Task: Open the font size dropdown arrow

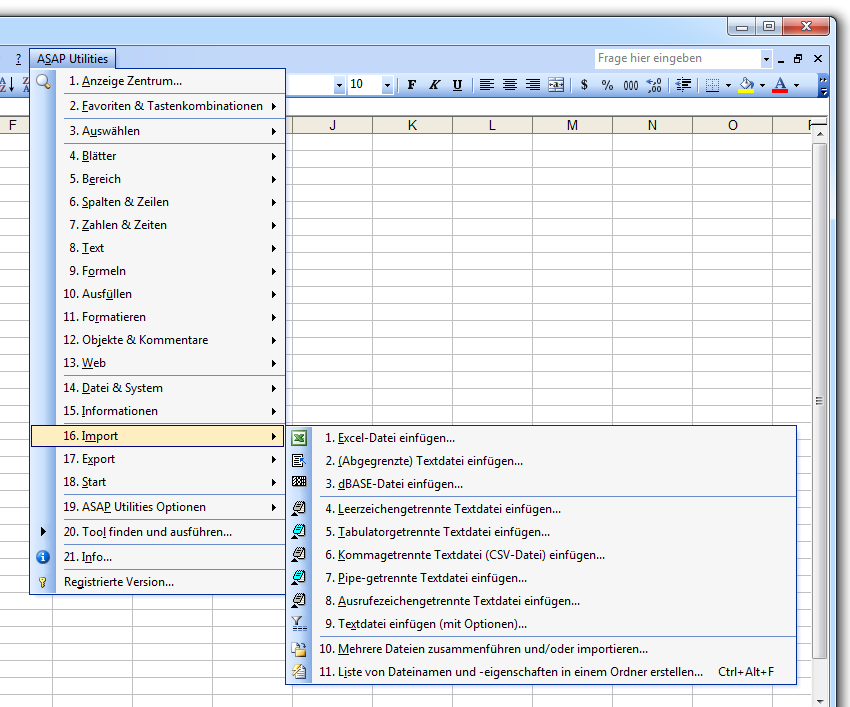Action: pyautogui.click(x=387, y=85)
